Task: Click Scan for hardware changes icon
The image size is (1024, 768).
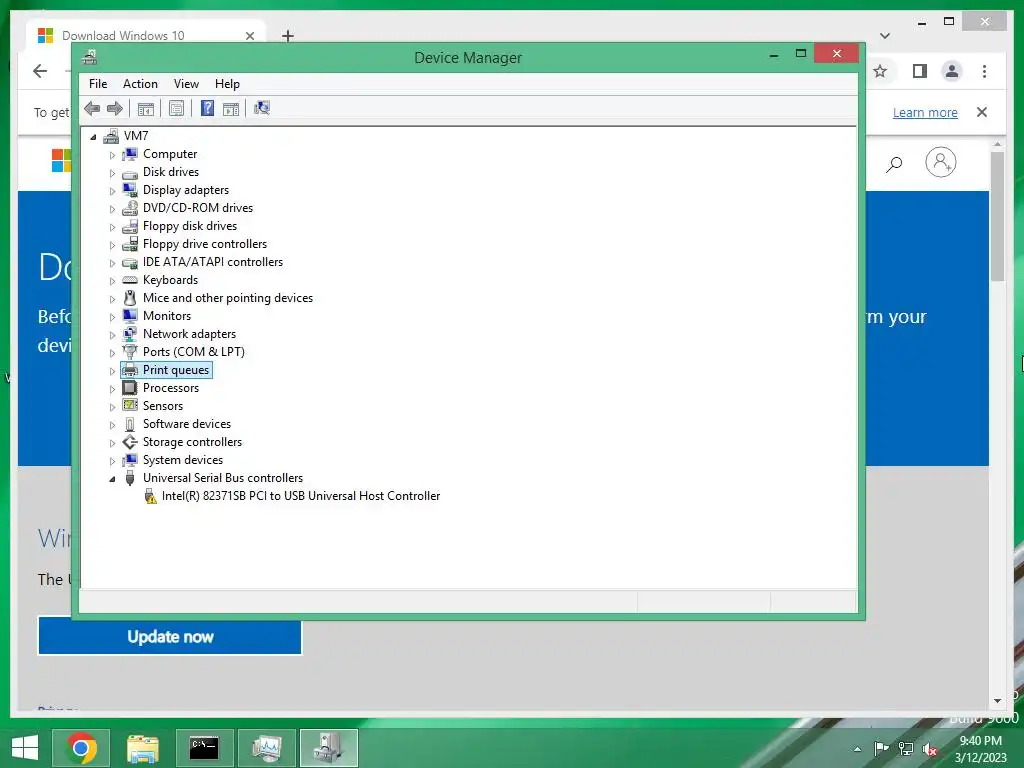Action: pos(262,108)
